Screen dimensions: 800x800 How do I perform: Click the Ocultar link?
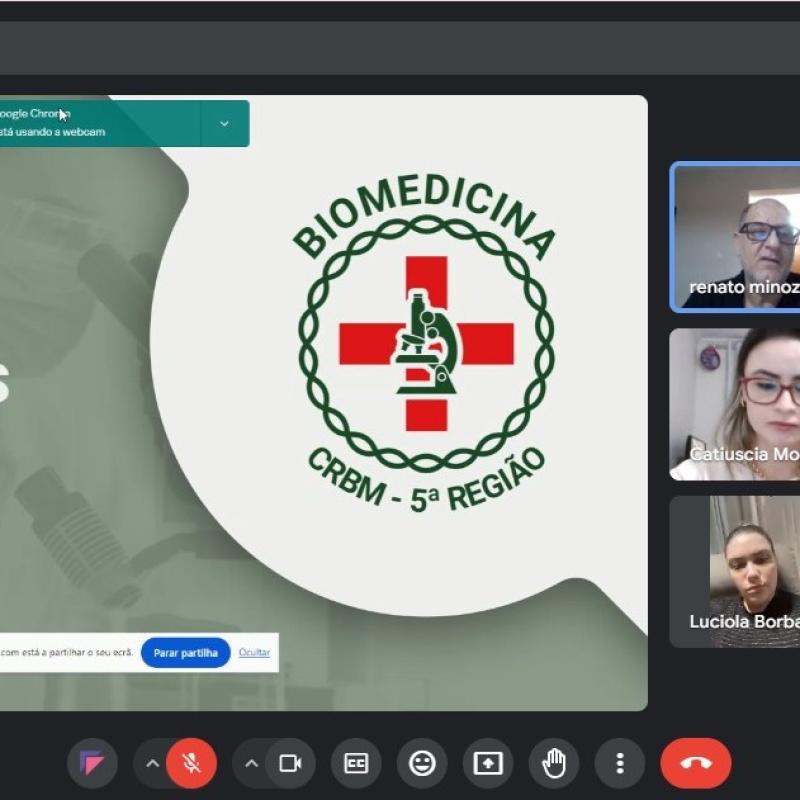(254, 653)
